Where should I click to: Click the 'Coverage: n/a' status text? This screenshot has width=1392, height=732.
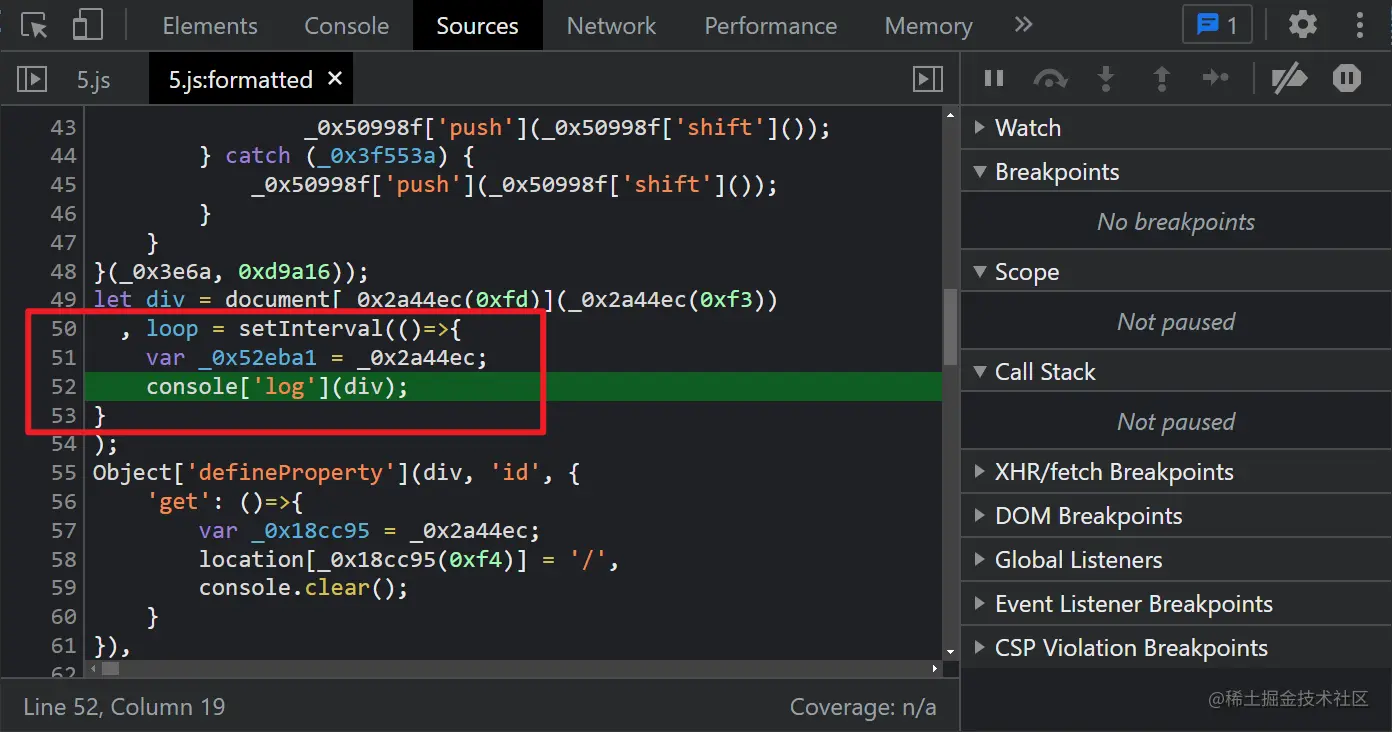(x=863, y=707)
